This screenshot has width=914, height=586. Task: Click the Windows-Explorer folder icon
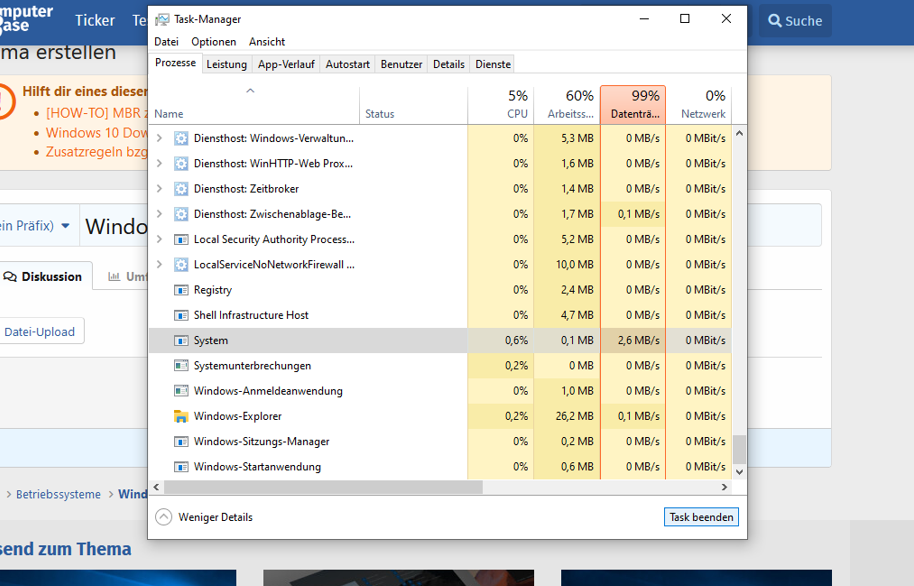click(181, 416)
